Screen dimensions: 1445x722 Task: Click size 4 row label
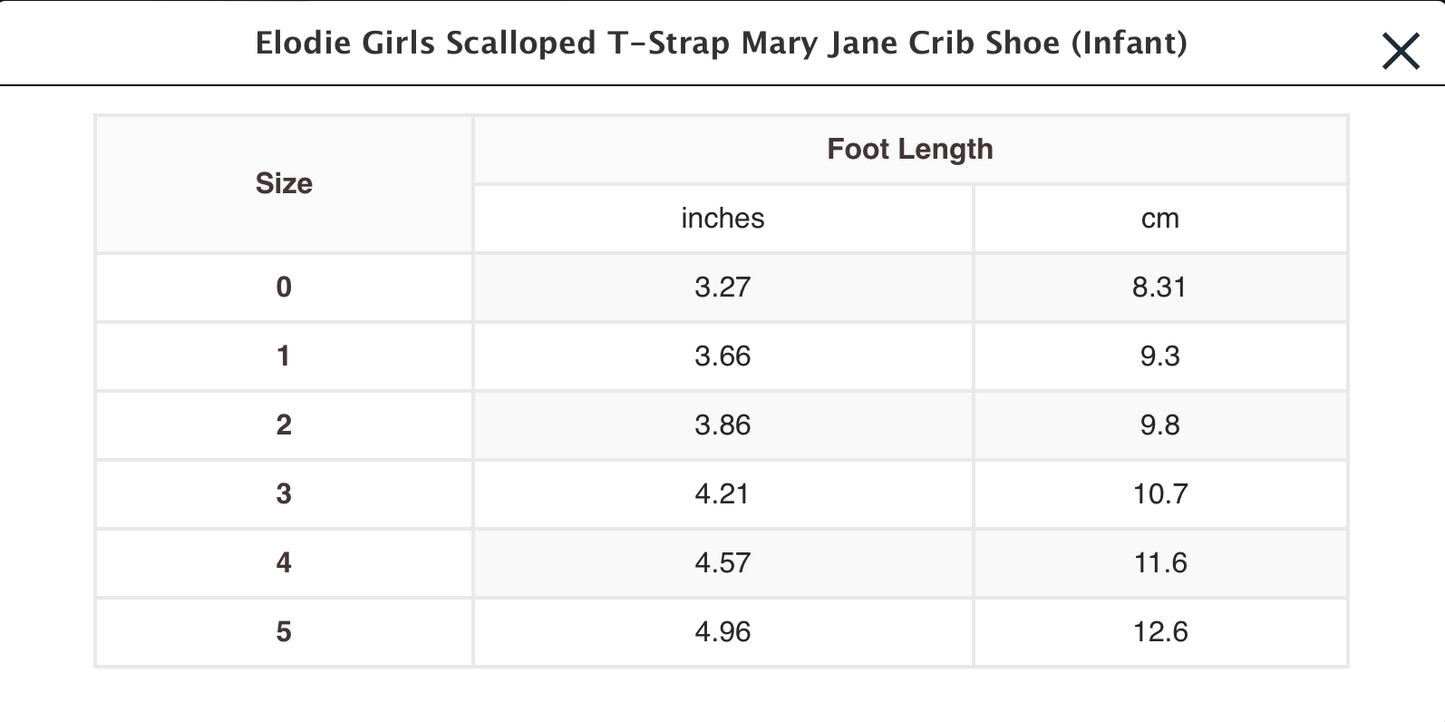coord(284,563)
